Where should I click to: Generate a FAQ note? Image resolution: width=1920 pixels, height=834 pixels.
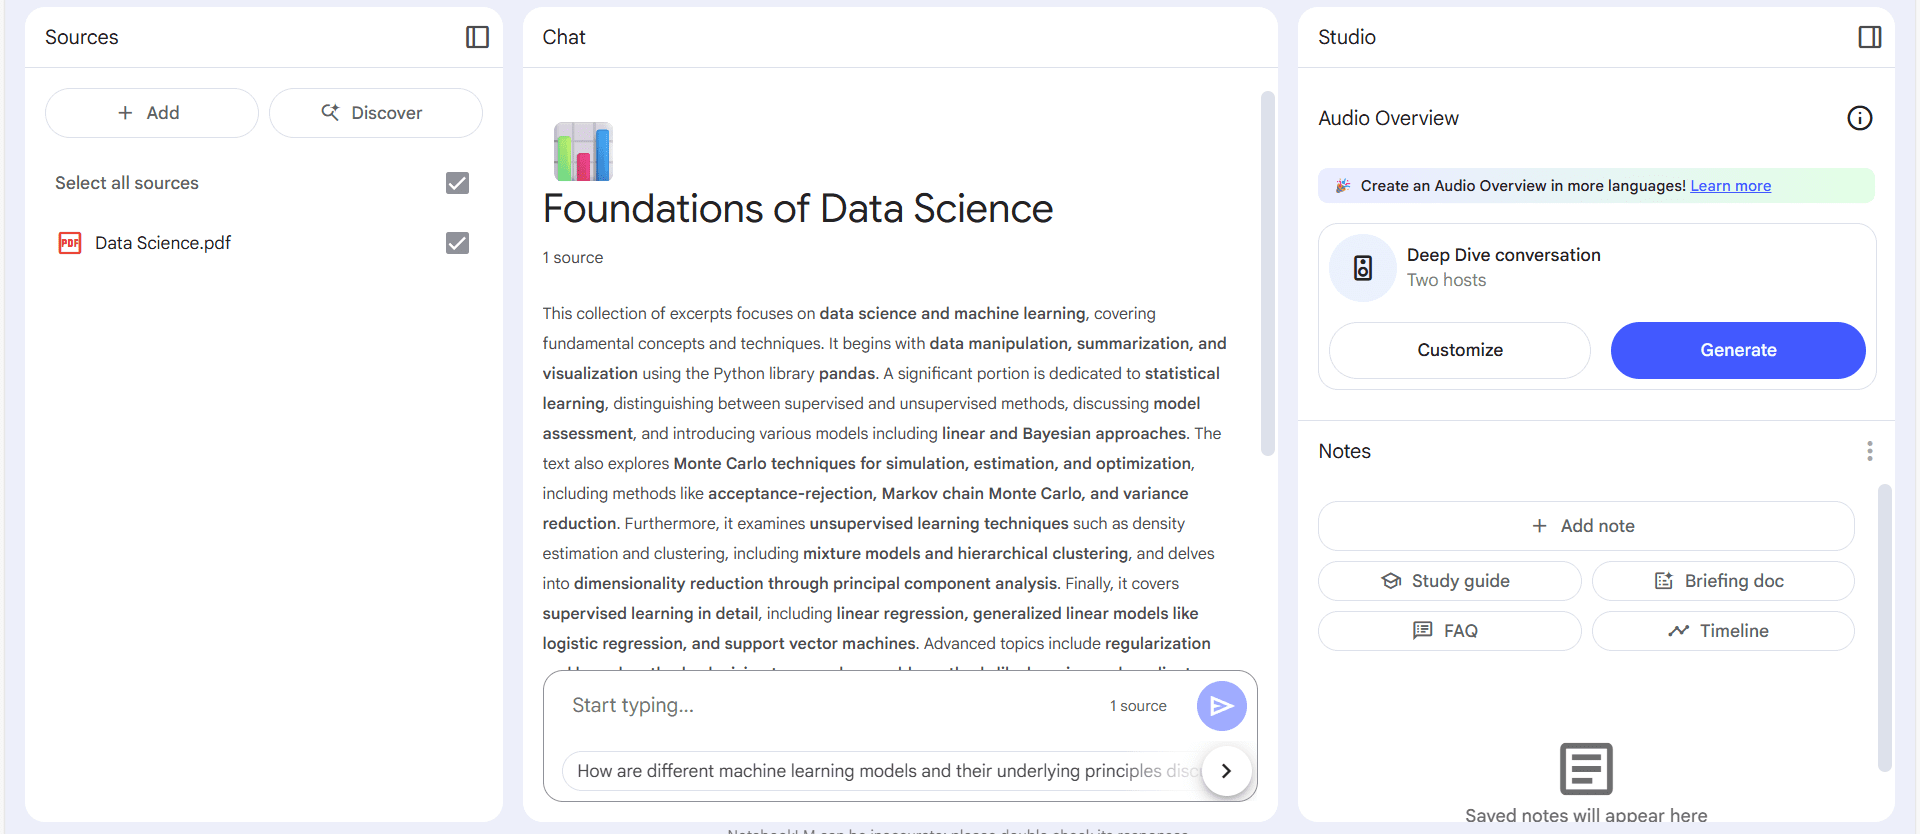[1449, 631]
